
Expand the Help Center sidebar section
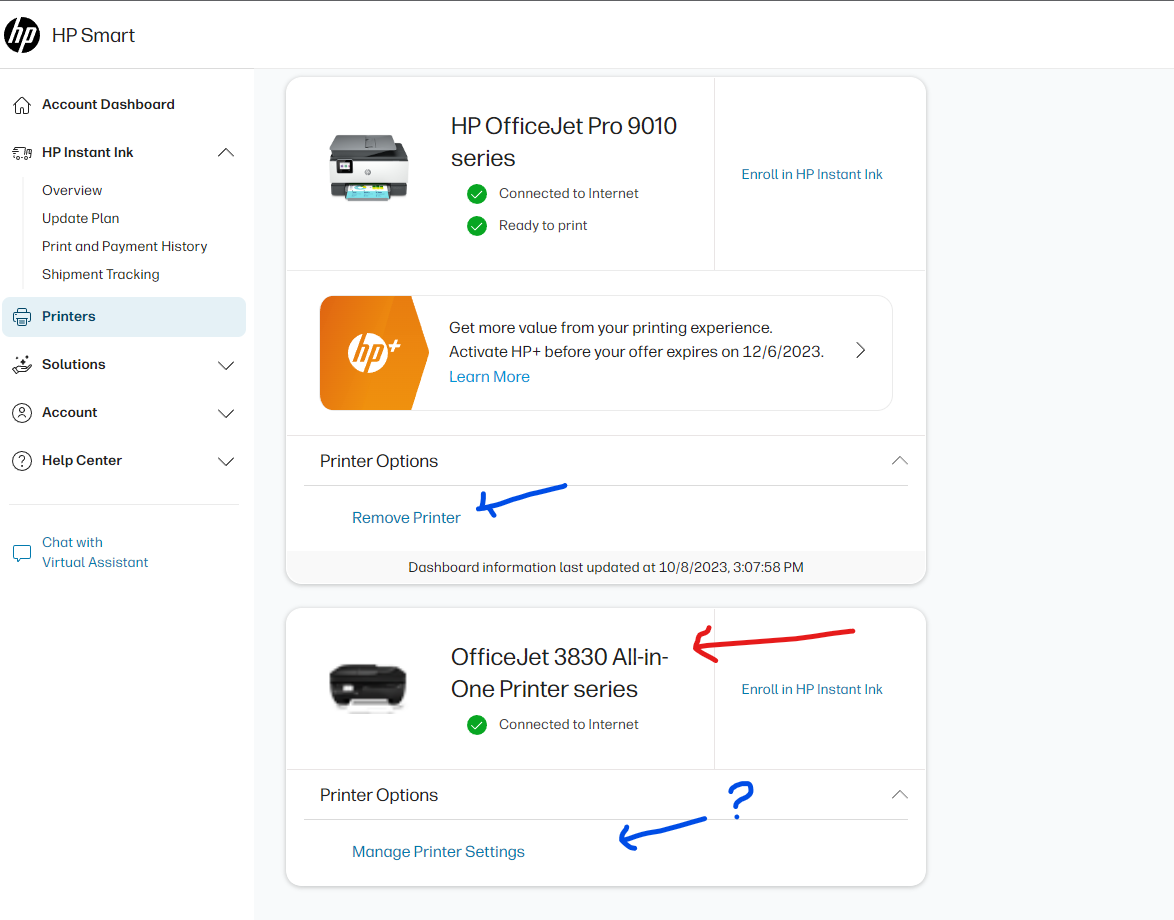click(226, 461)
